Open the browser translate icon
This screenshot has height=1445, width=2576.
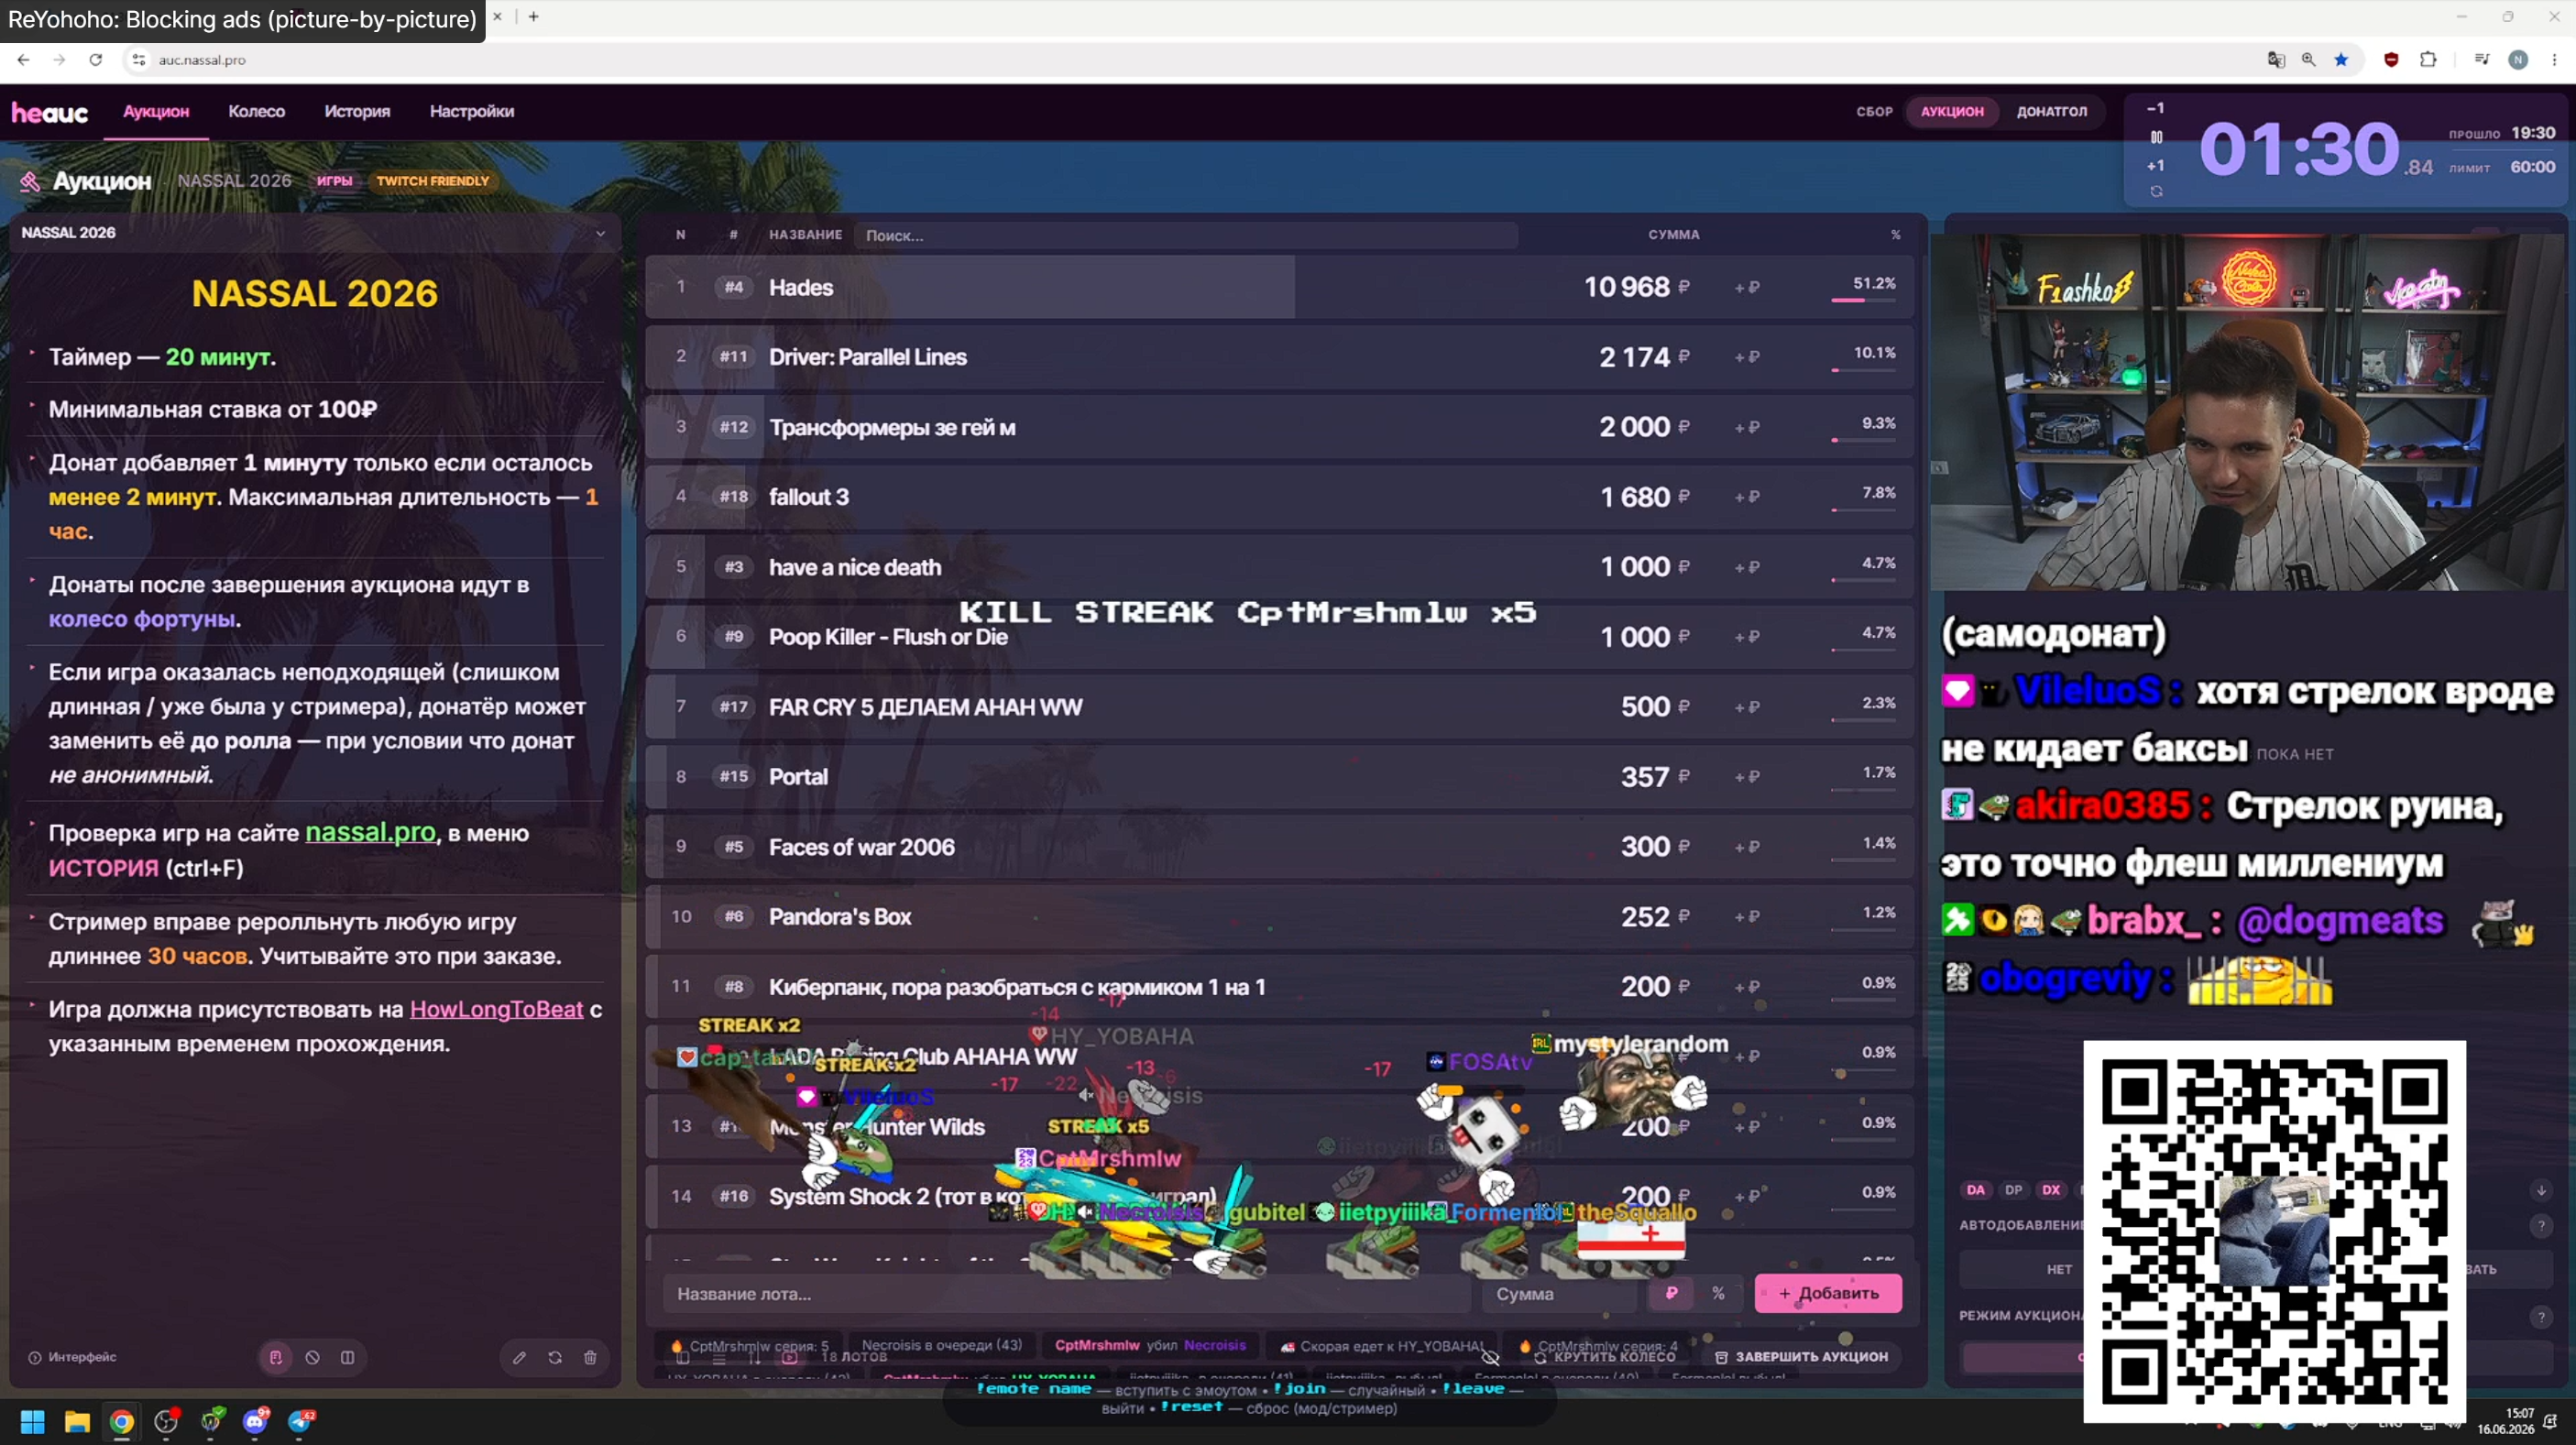pyautogui.click(x=2276, y=60)
